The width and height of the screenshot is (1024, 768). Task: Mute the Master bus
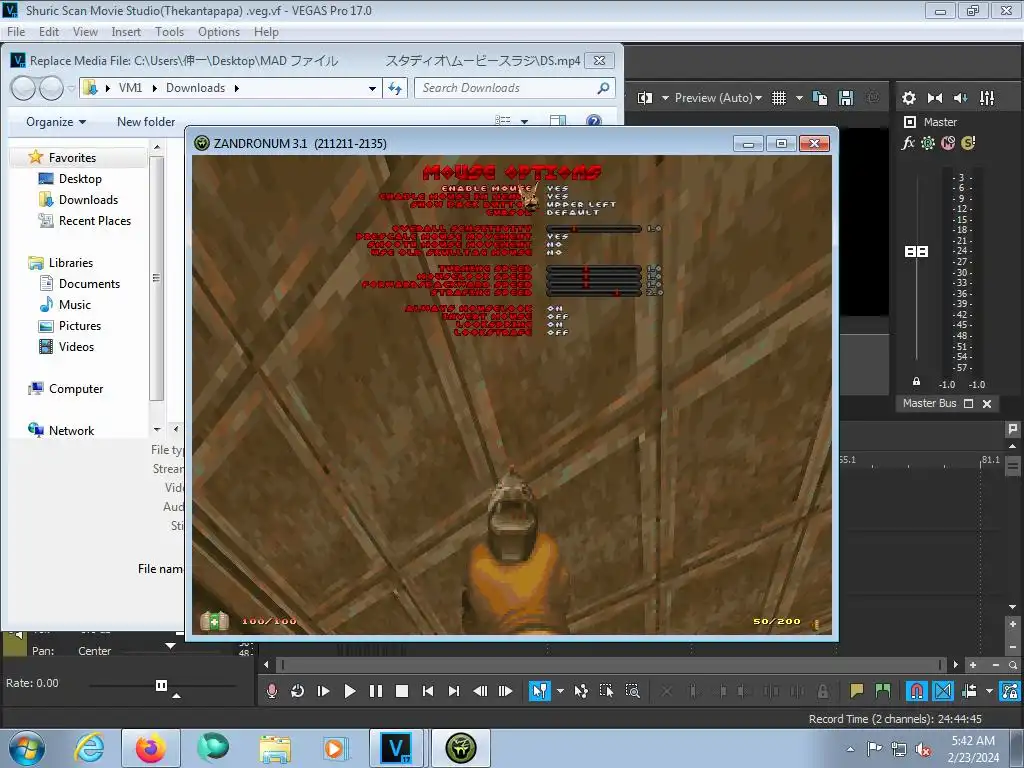pyautogui.click(x=948, y=143)
